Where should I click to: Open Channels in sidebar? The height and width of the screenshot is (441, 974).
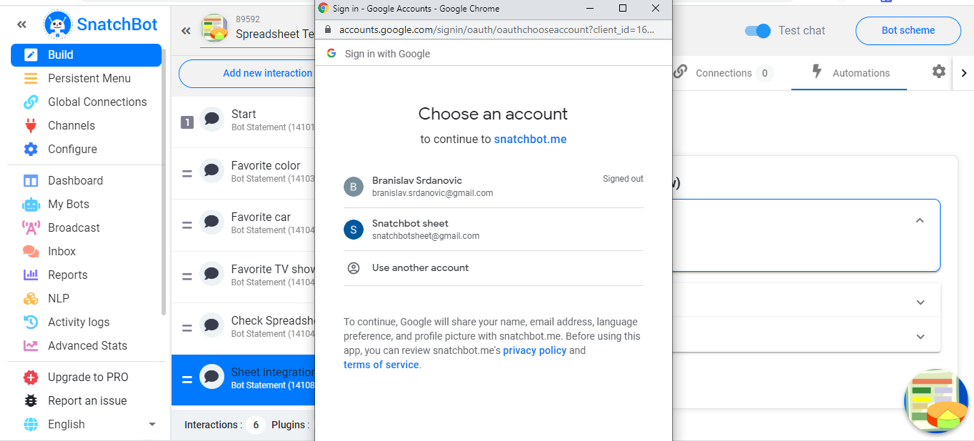(71, 125)
